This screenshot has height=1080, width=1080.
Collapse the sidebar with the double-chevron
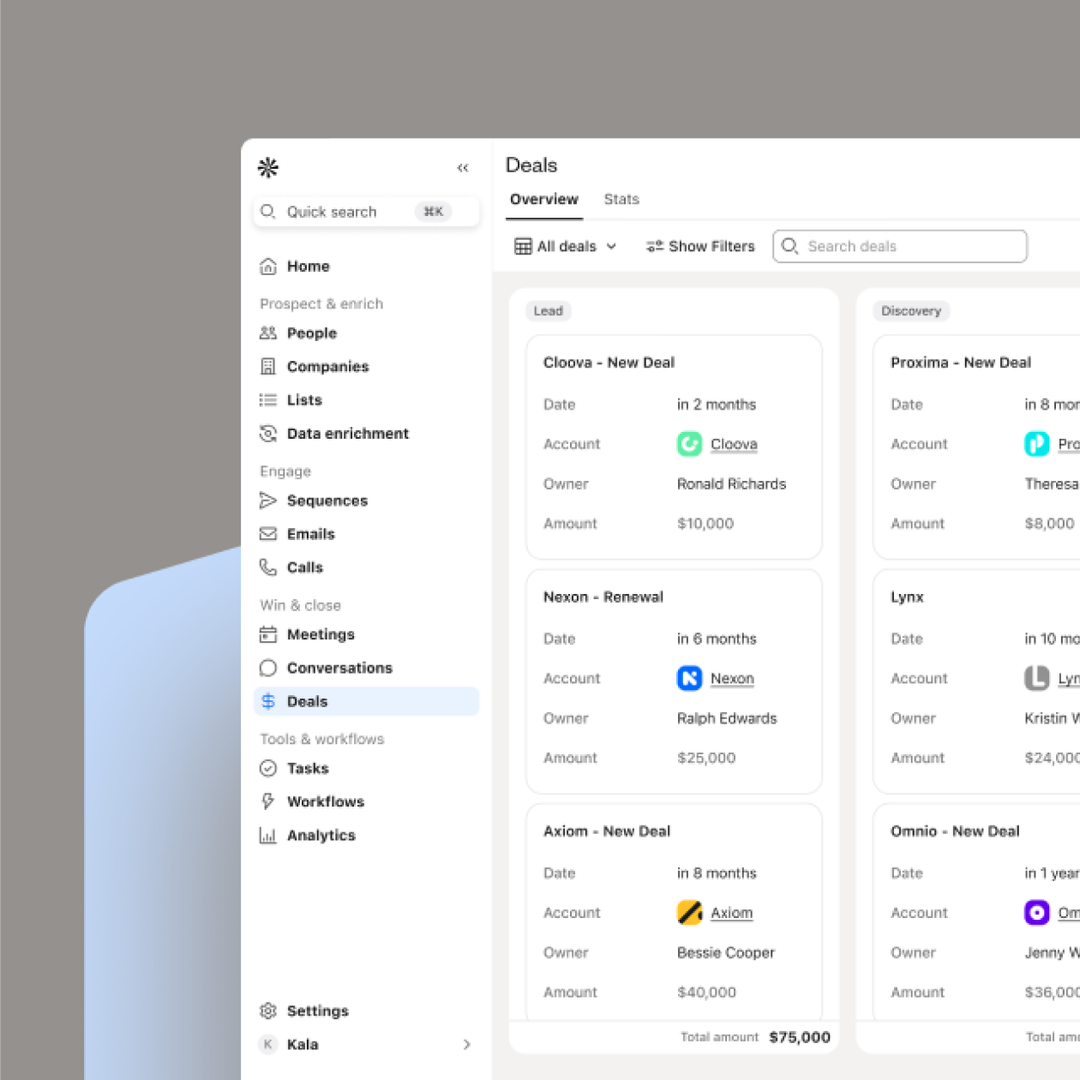click(462, 168)
